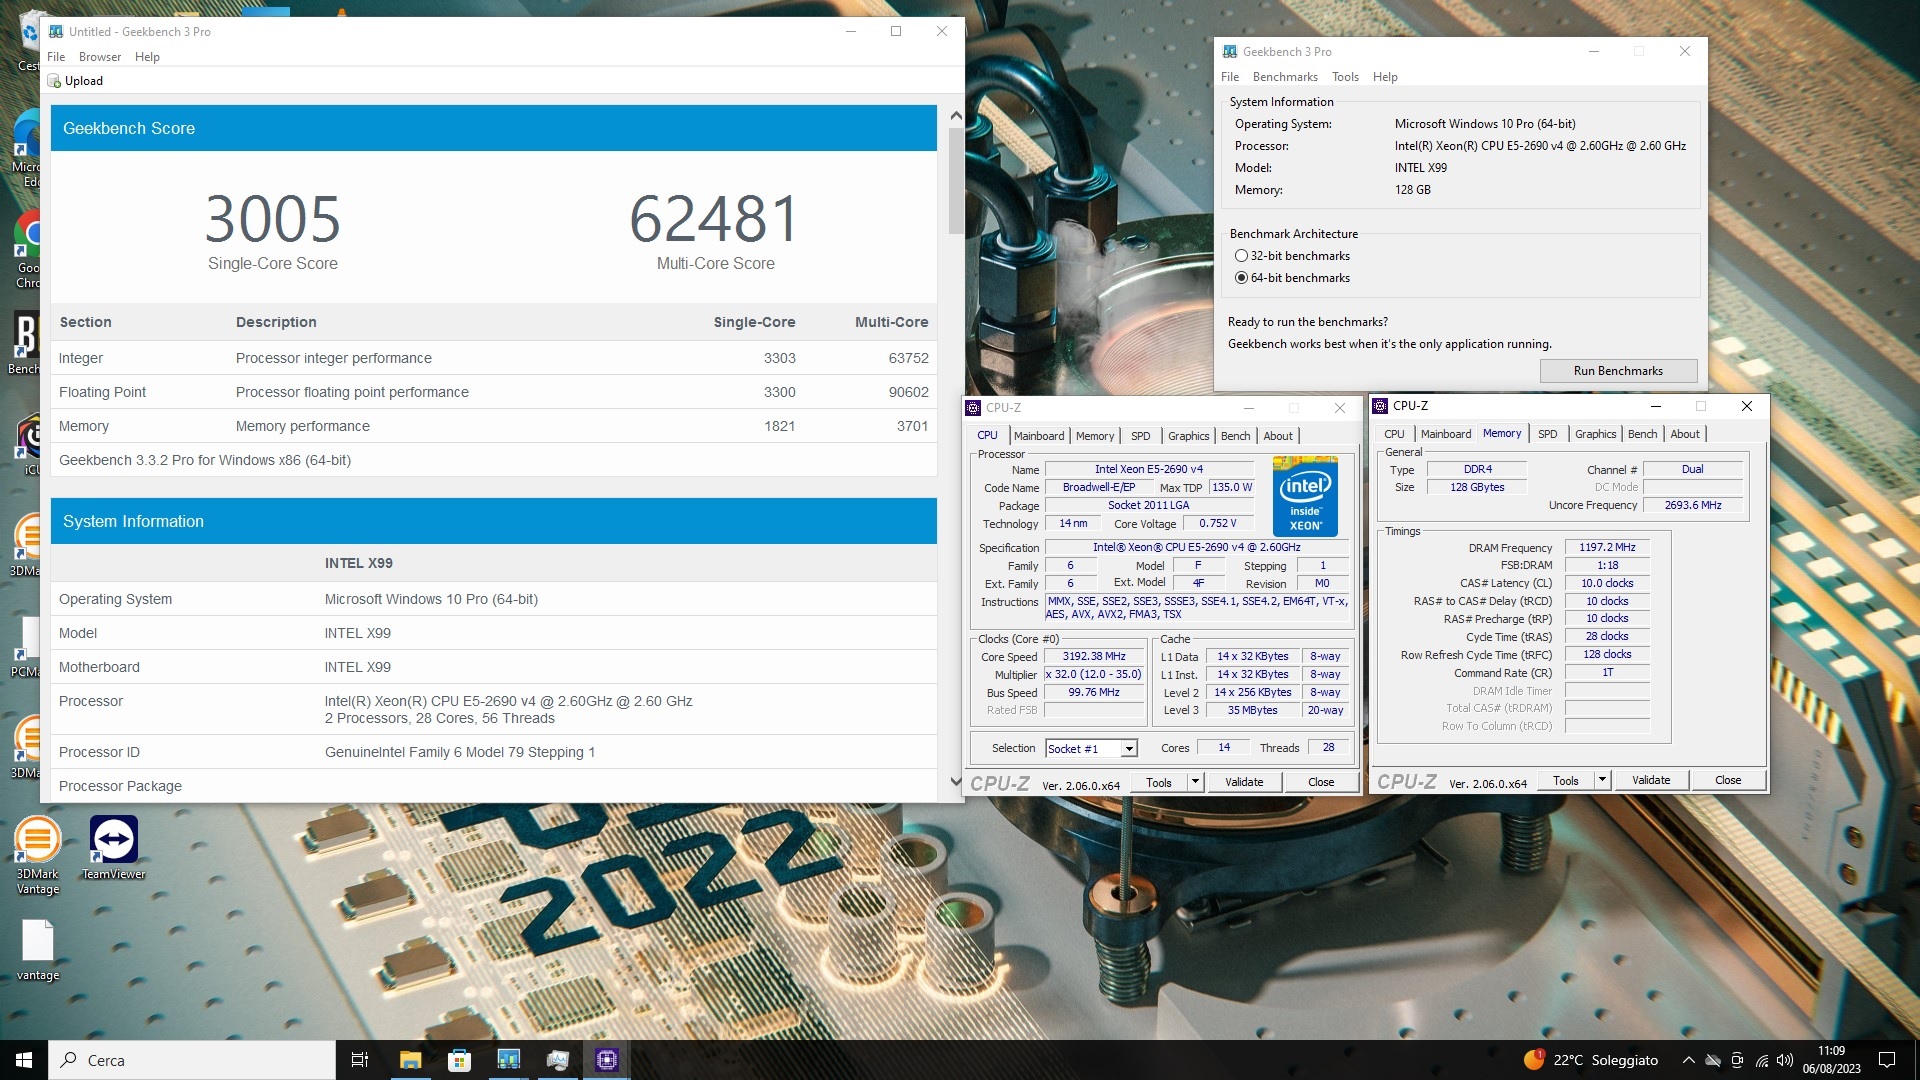The width and height of the screenshot is (1920, 1080).
Task: Click the volume speaker tray icon
Action: 1785,1060
